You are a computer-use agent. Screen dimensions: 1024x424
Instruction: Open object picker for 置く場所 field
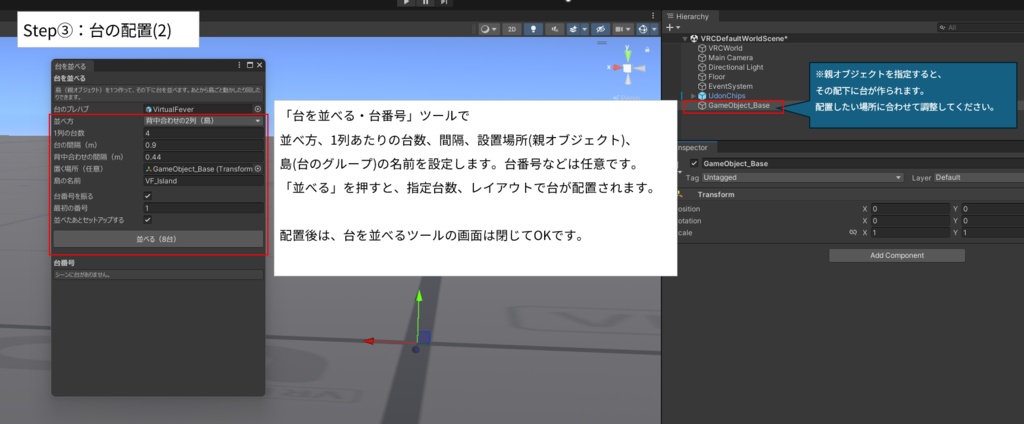[x=257, y=169]
